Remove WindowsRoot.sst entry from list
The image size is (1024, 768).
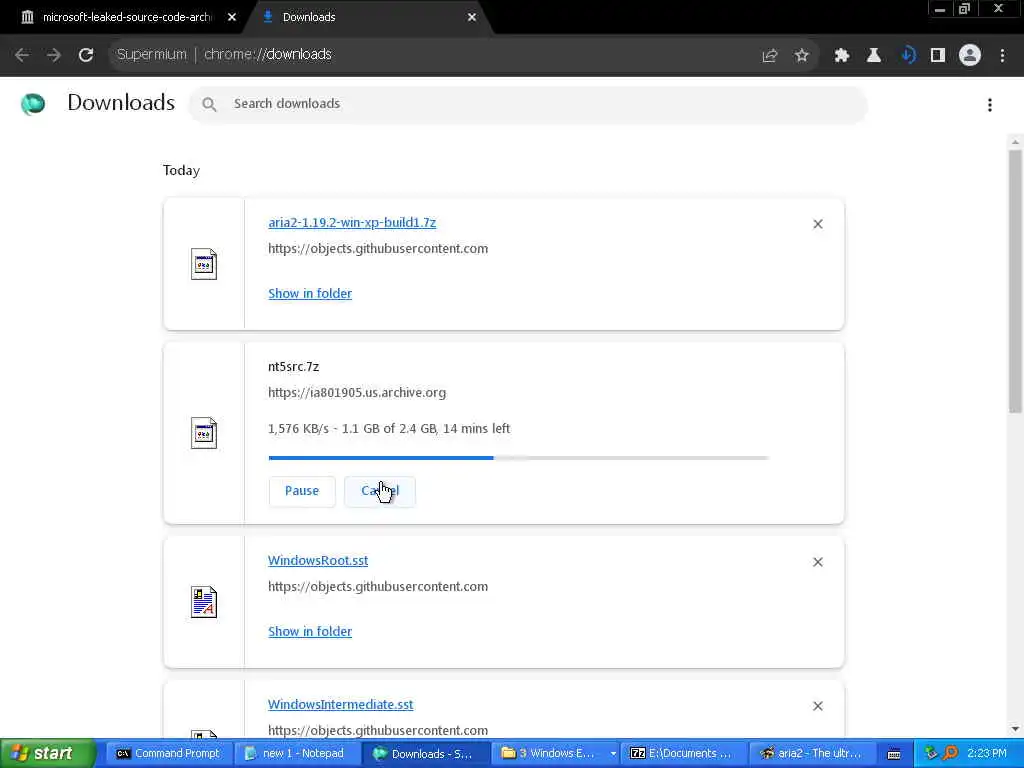(x=818, y=562)
